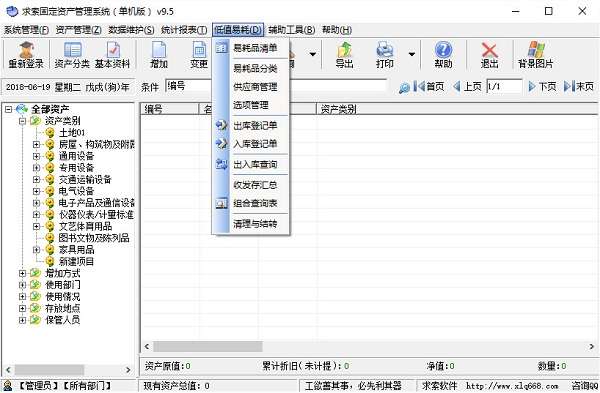600x393 pixels.
Task: Go to 末页 last page
Action: (x=579, y=87)
